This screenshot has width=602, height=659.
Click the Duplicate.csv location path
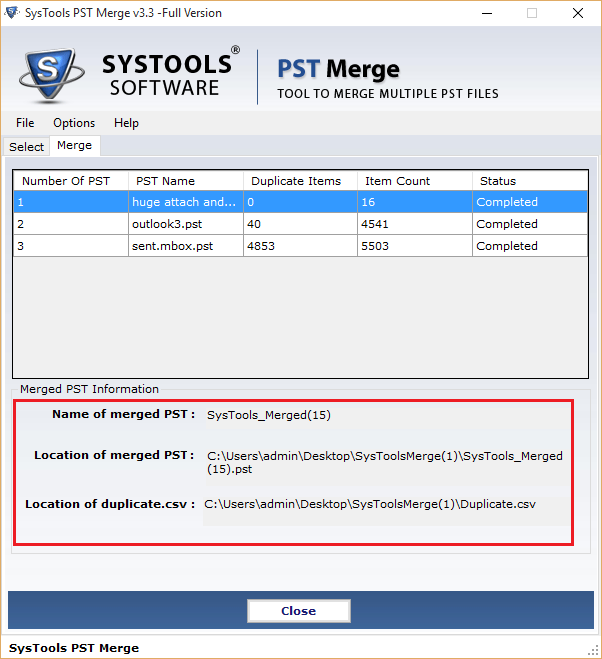[370, 504]
